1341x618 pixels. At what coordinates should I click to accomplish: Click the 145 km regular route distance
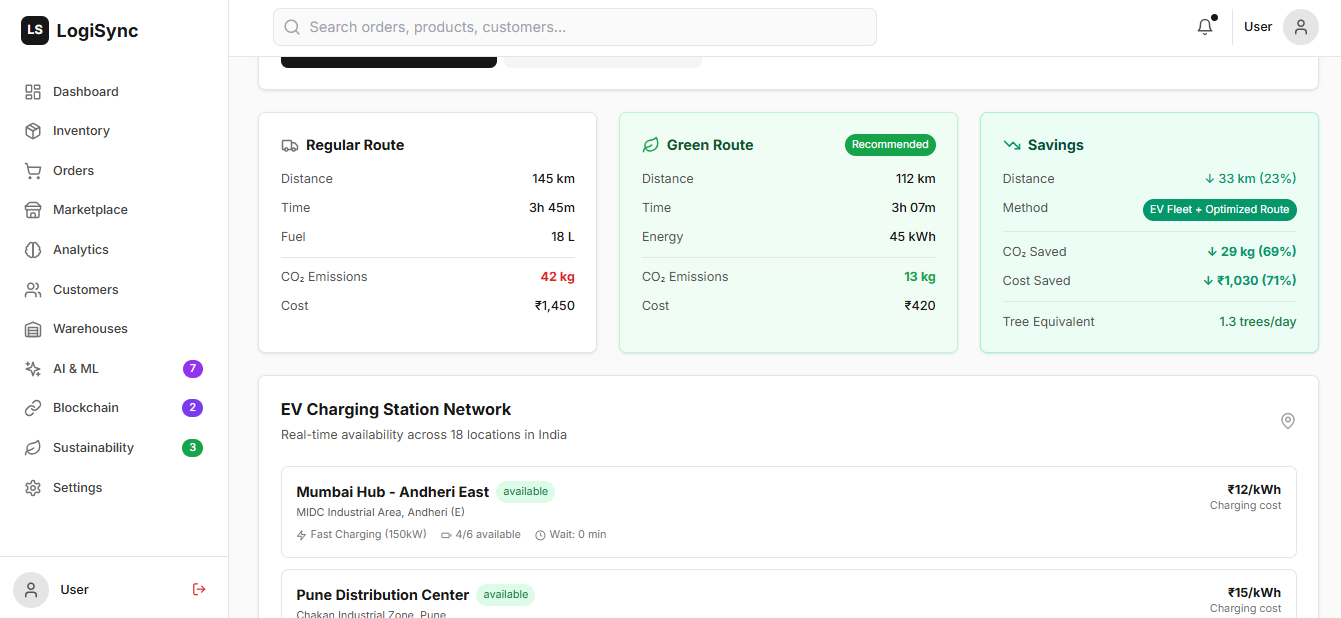click(554, 179)
